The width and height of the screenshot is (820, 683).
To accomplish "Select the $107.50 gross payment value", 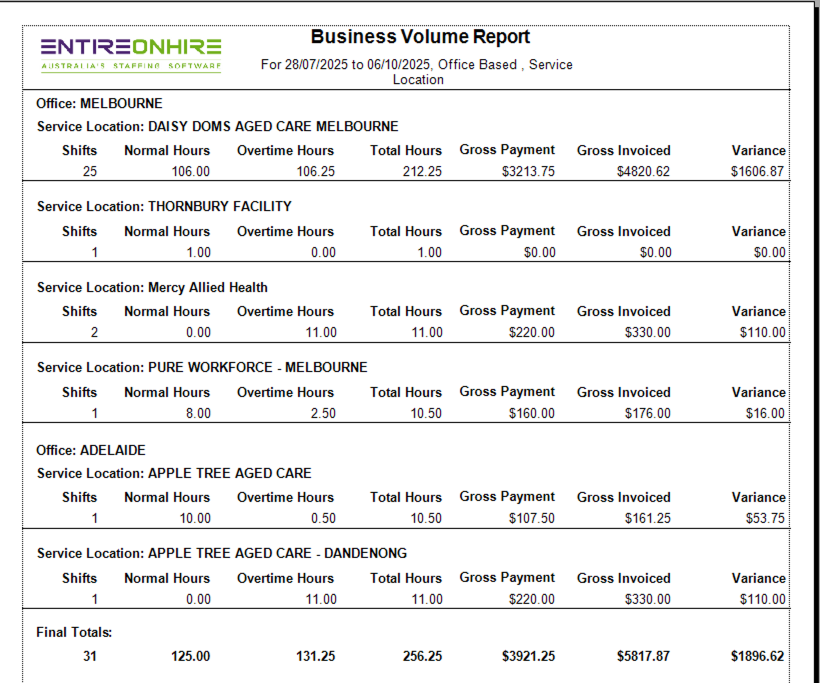I will (531, 518).
